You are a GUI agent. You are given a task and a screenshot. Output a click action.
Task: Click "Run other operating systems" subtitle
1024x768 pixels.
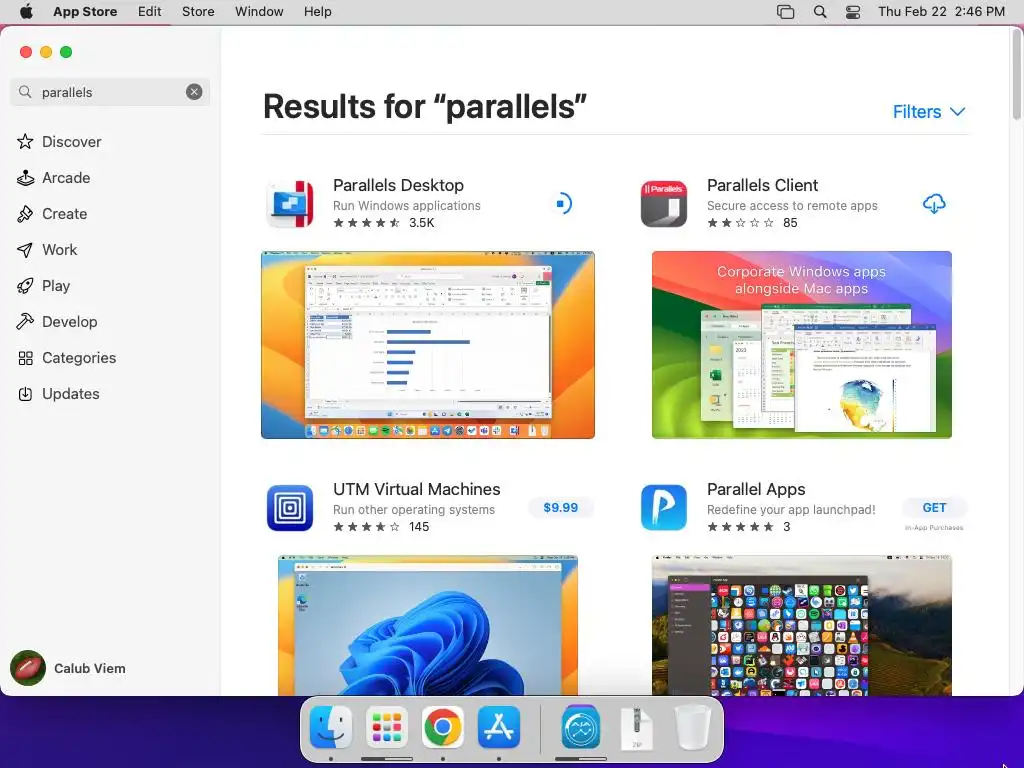click(414, 509)
